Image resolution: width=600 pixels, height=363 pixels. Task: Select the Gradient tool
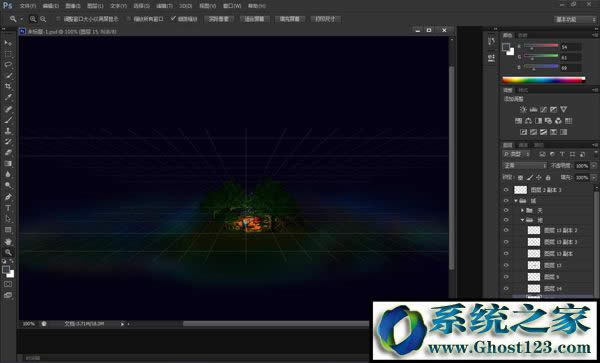point(8,163)
